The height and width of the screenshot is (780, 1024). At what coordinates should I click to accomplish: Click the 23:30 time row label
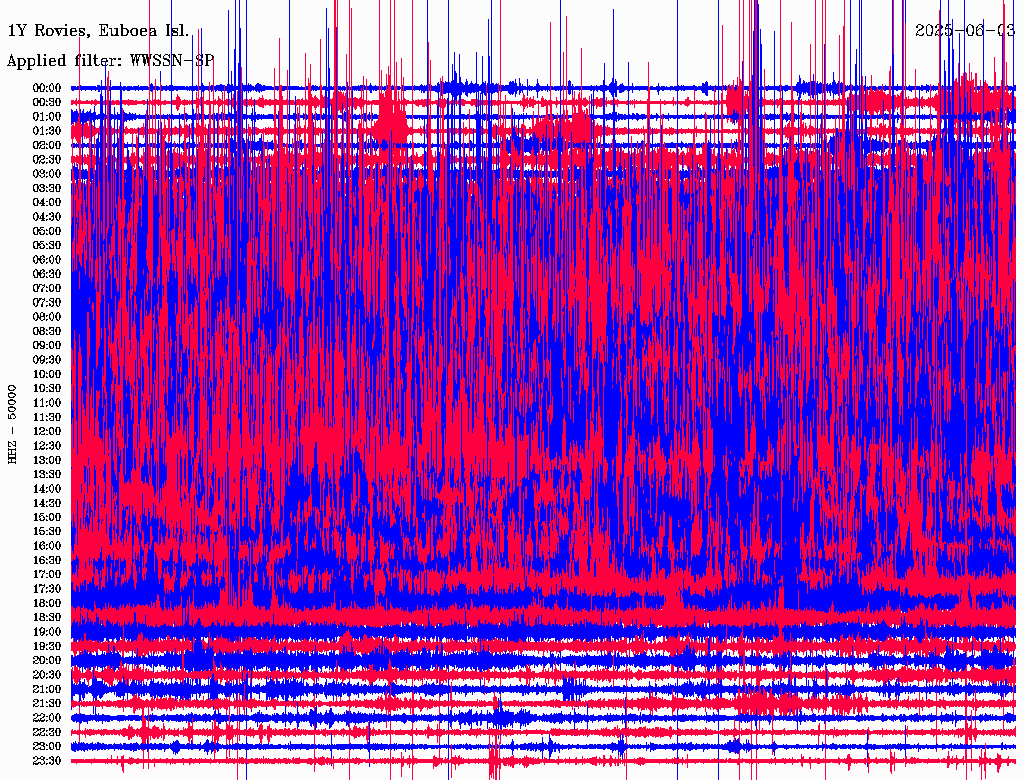click(x=47, y=761)
